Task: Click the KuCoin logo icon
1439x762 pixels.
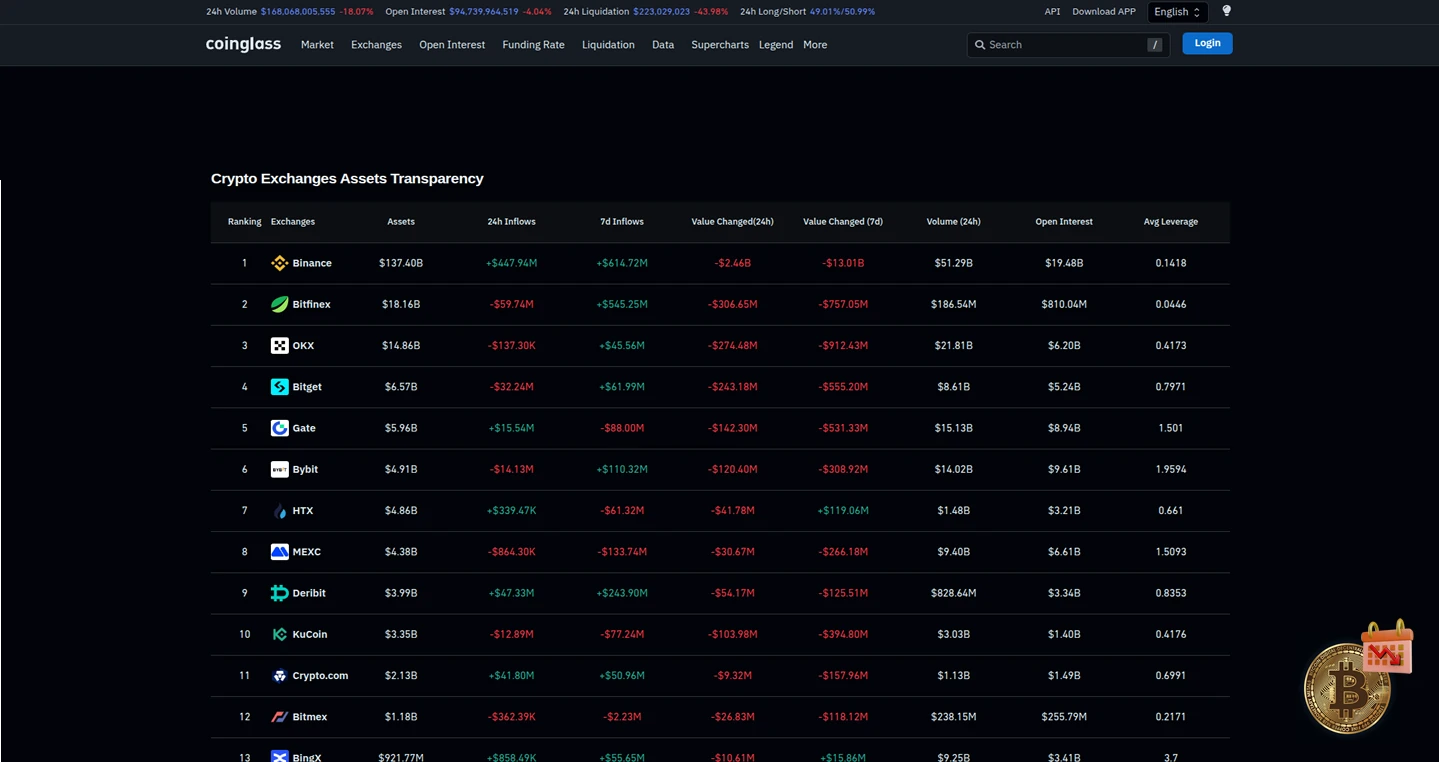Action: coord(279,634)
